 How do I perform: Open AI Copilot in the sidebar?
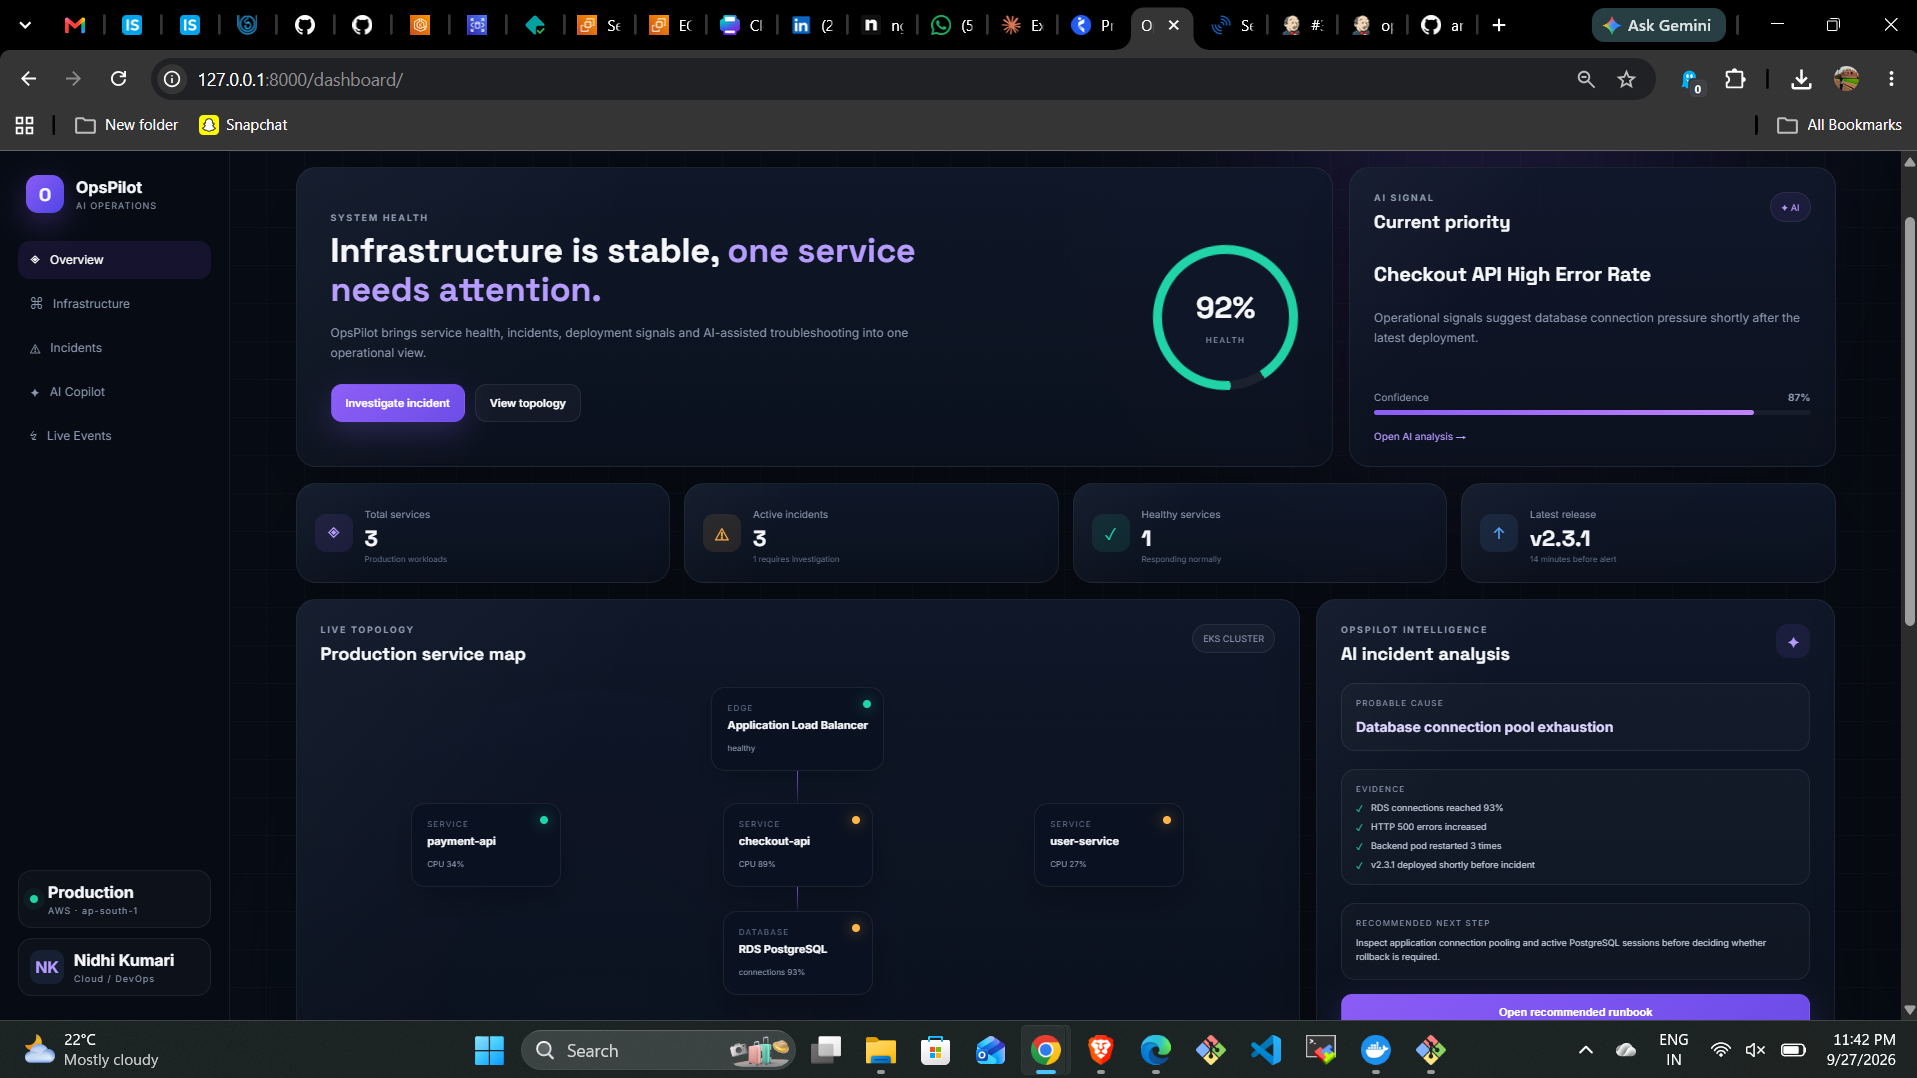[114, 392]
